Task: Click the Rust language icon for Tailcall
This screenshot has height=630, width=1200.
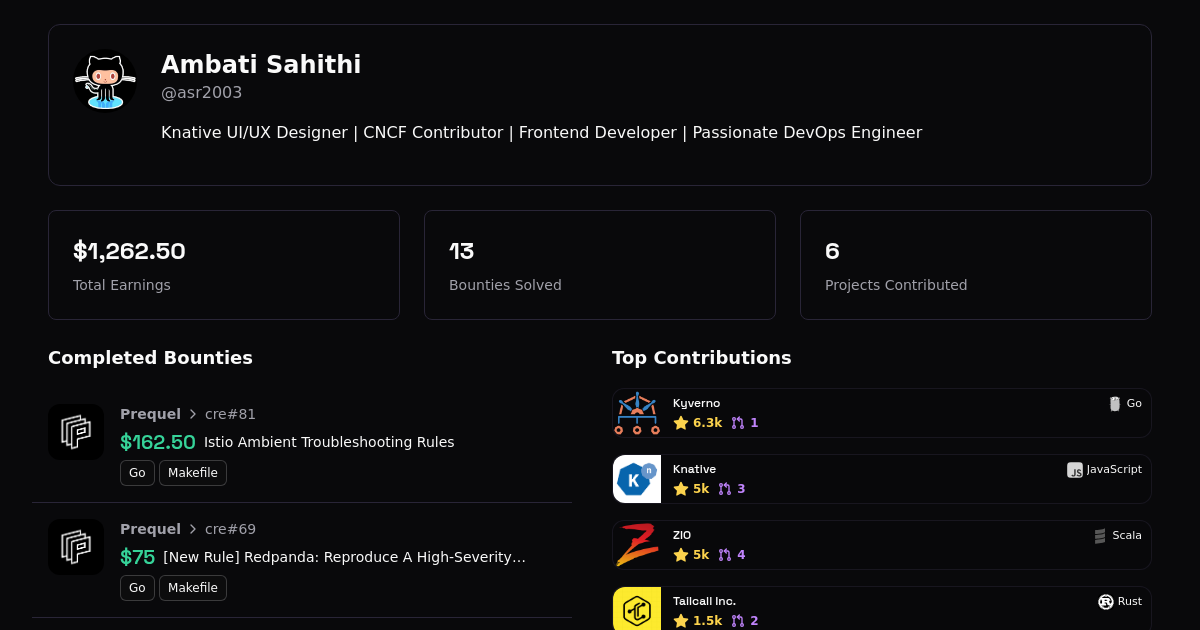Action: pos(1106,601)
